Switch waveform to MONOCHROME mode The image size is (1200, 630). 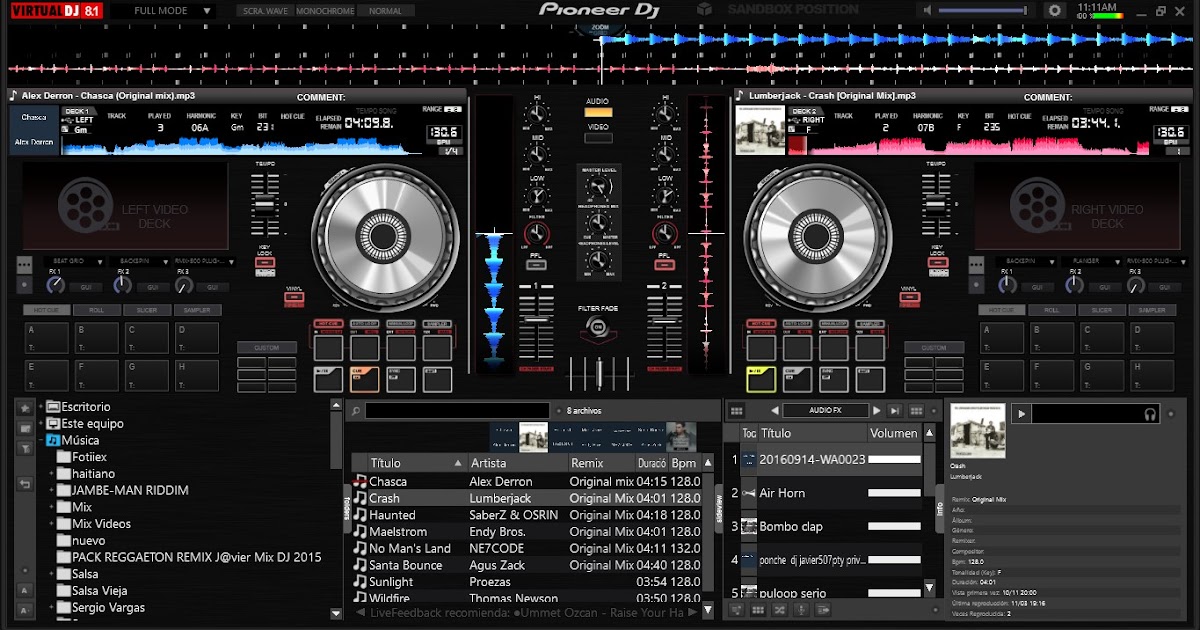[327, 11]
